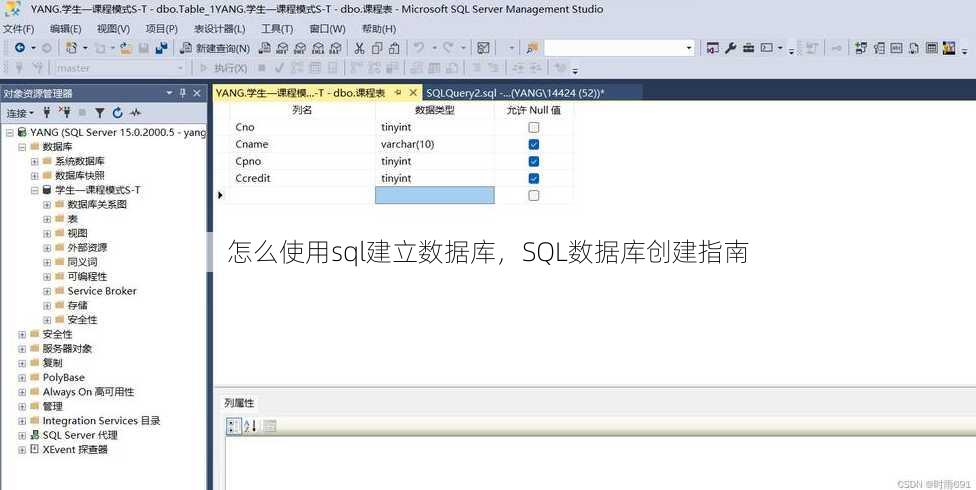Image resolution: width=976 pixels, height=490 pixels.
Task: Click the DMX query icon
Action: (x=300, y=48)
